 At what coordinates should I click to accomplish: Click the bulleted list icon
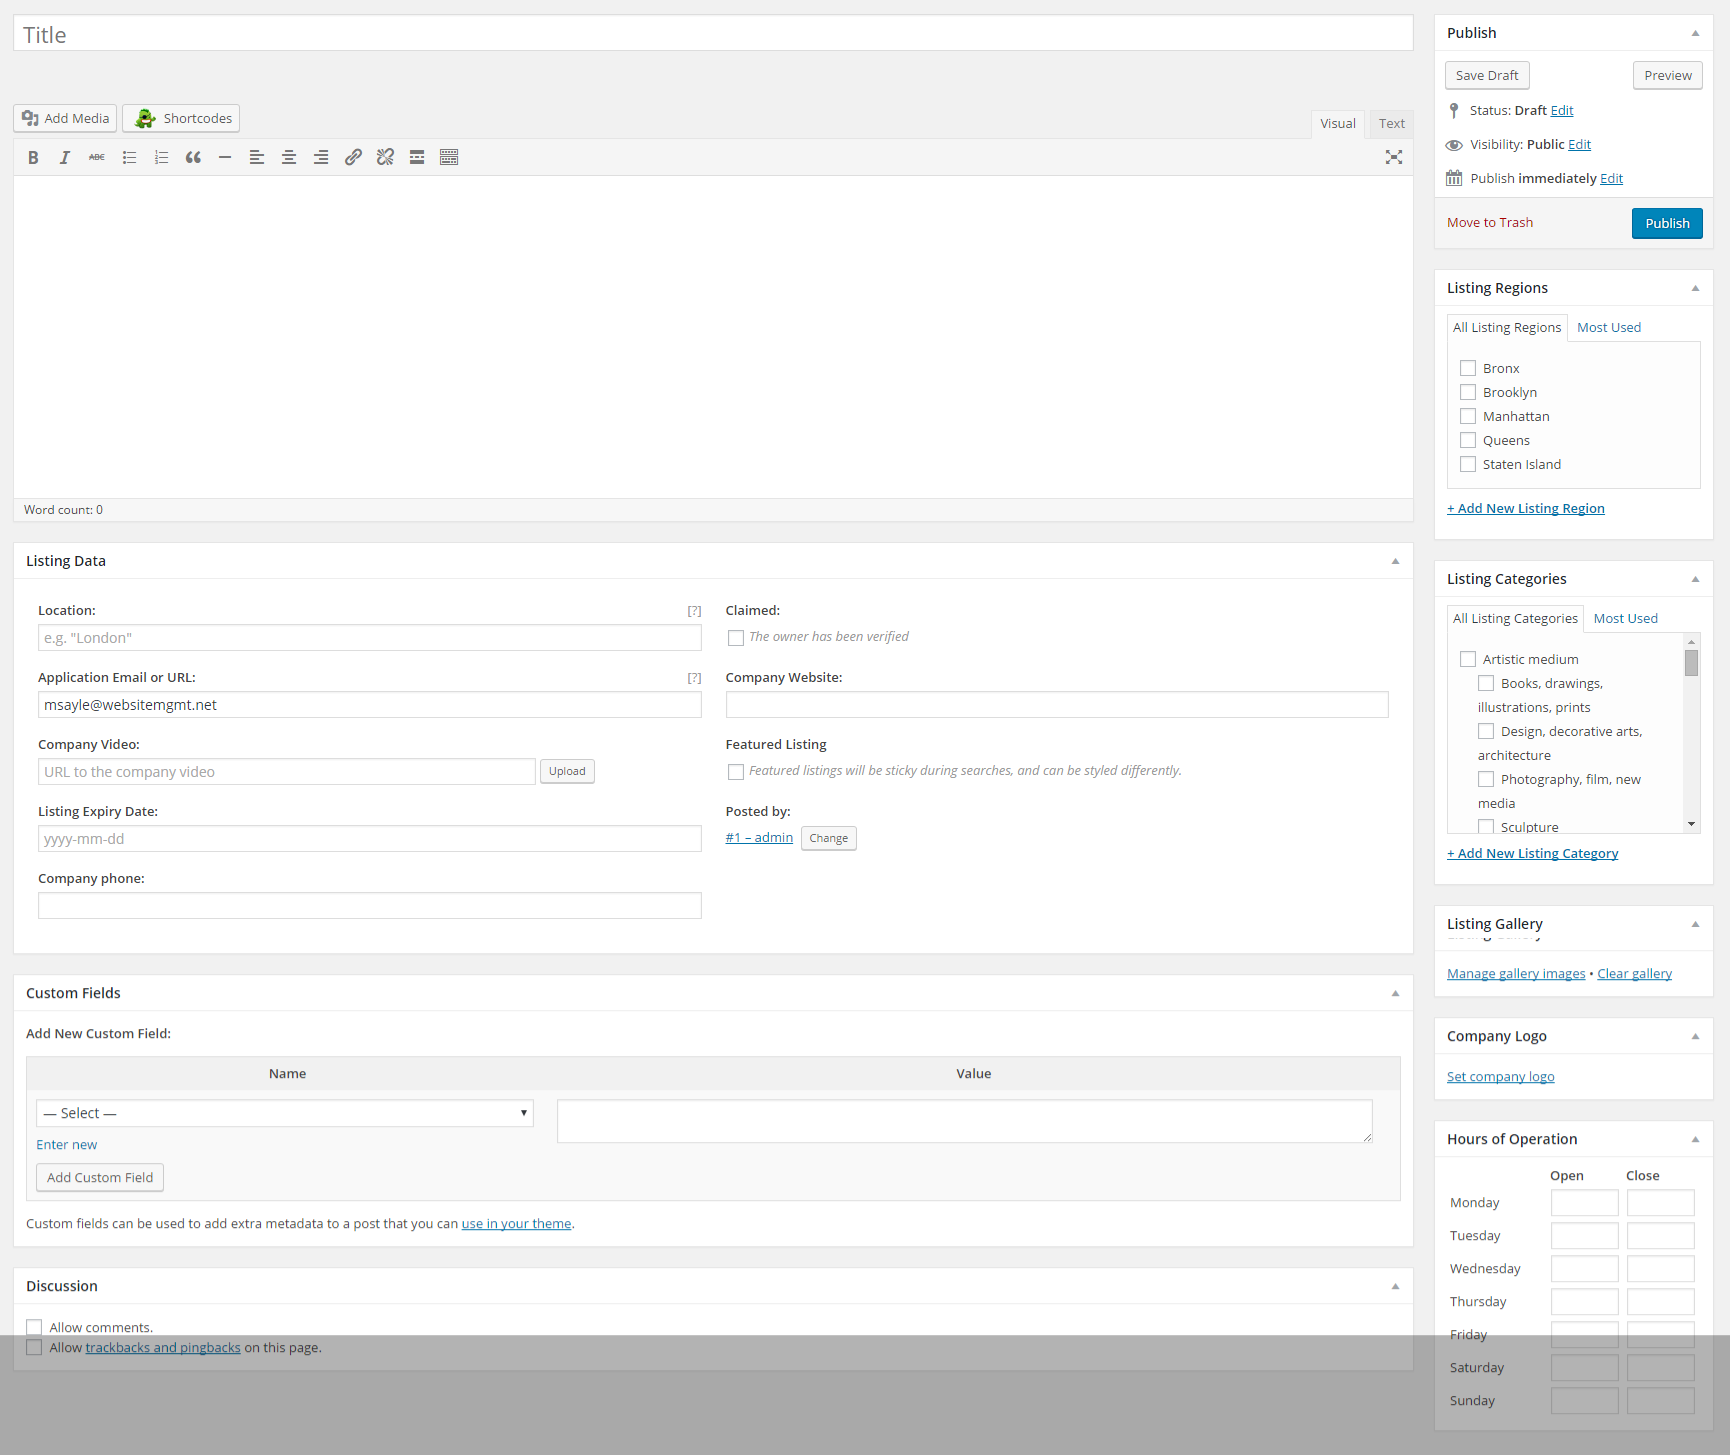point(129,157)
